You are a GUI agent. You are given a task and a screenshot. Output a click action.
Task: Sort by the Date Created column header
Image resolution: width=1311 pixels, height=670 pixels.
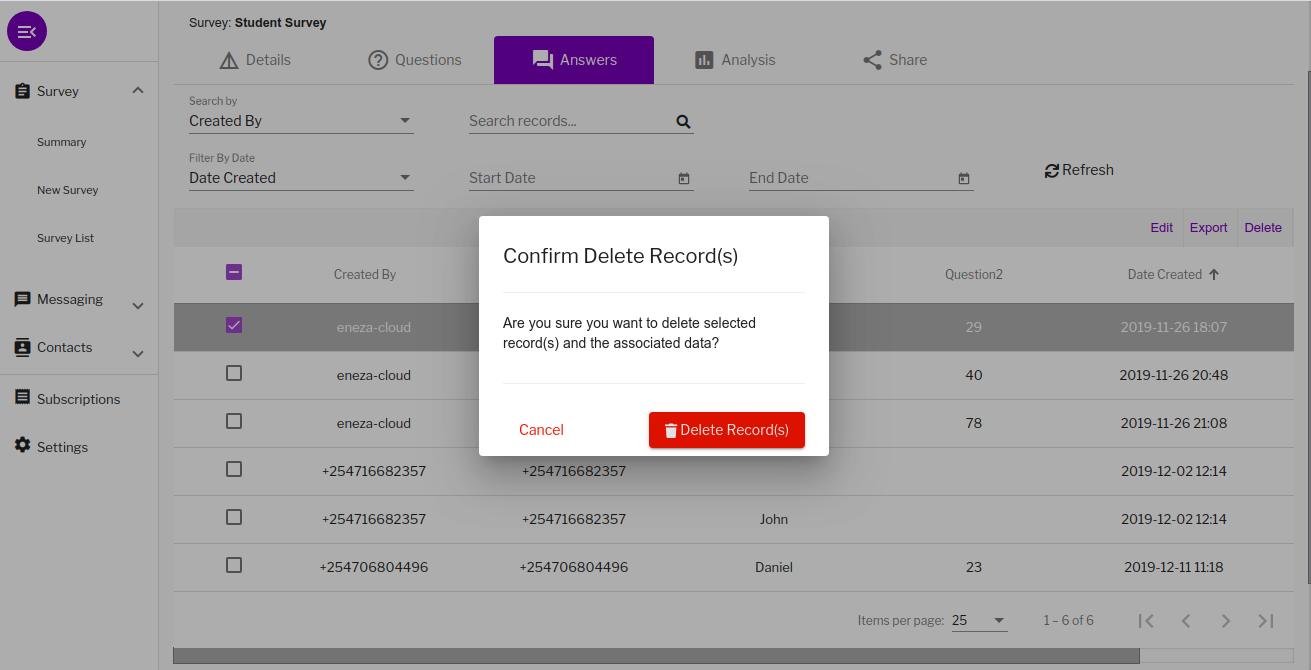click(1165, 274)
